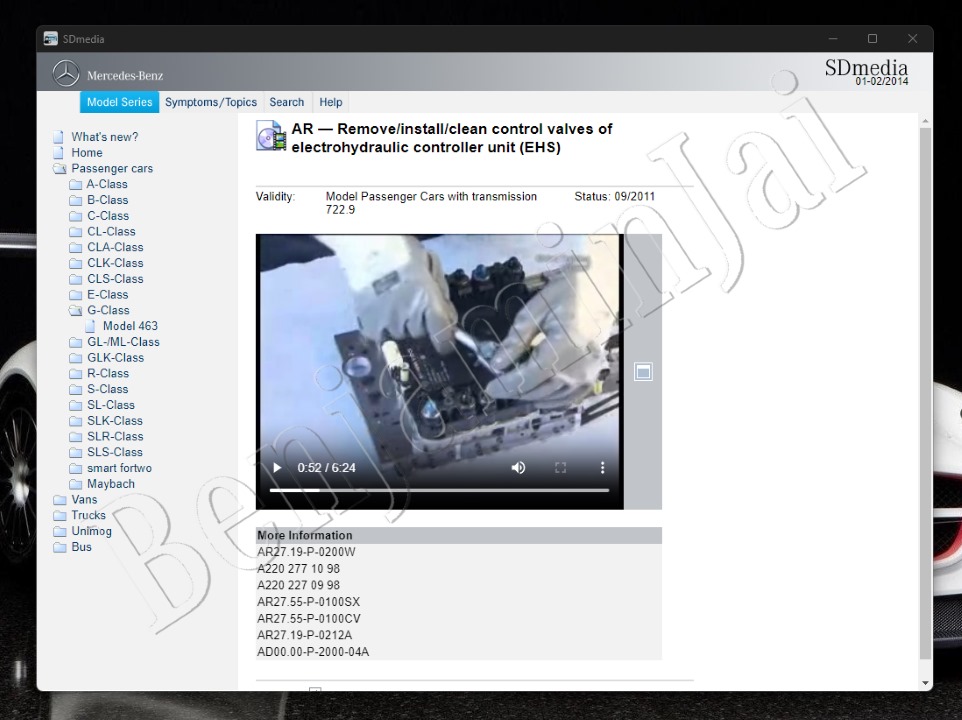
Task: Open reference AR27.19-P-0212A
Action: coord(305,635)
